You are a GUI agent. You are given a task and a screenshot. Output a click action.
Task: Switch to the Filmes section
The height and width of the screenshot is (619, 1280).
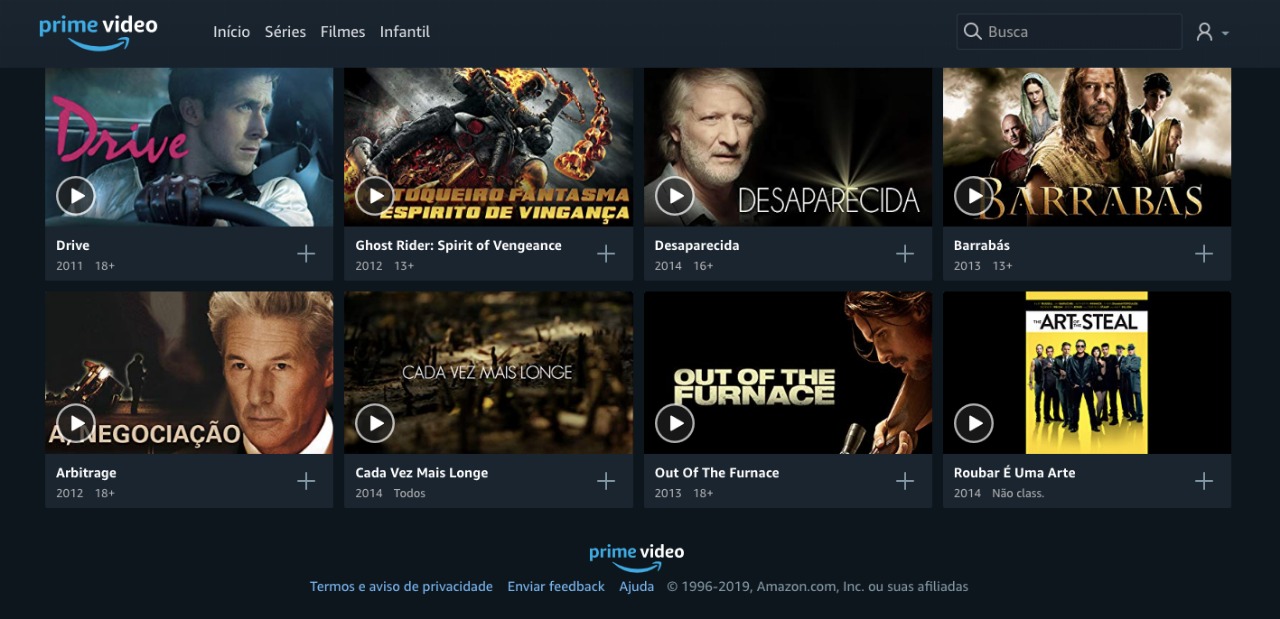pyautogui.click(x=342, y=31)
